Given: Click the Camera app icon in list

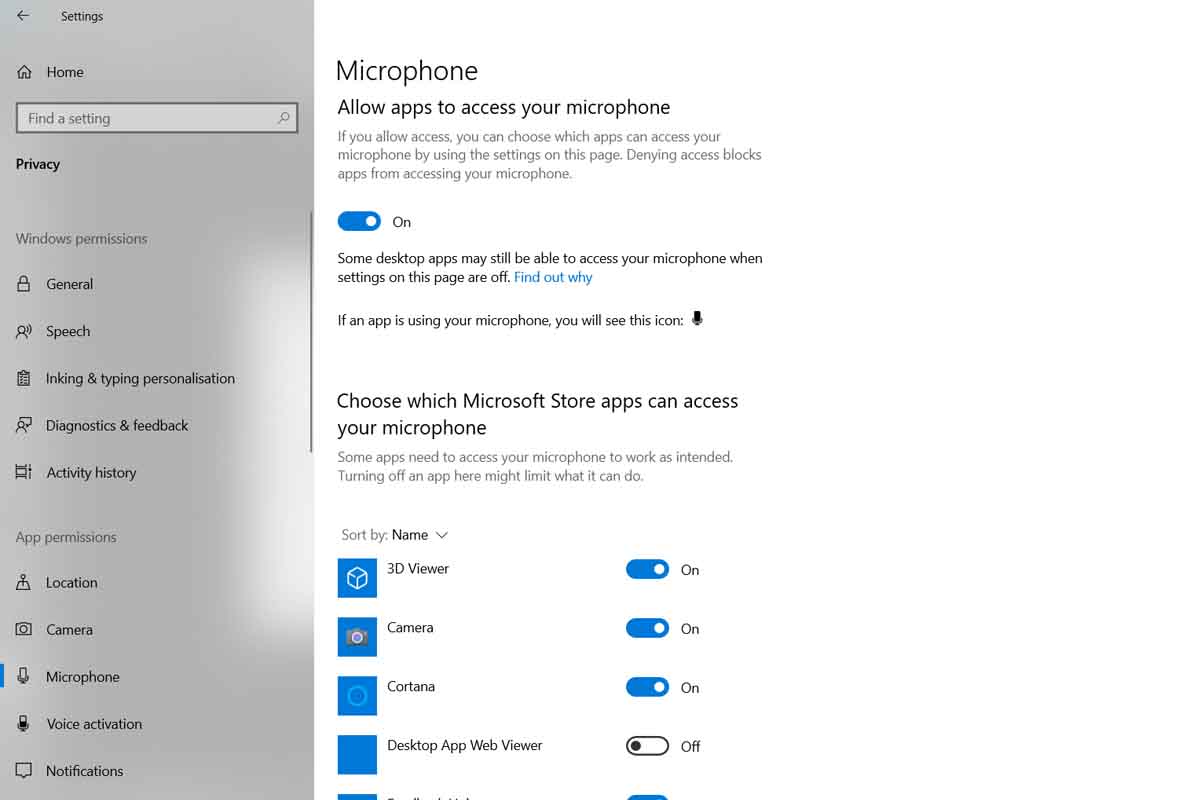Looking at the screenshot, I should [357, 637].
